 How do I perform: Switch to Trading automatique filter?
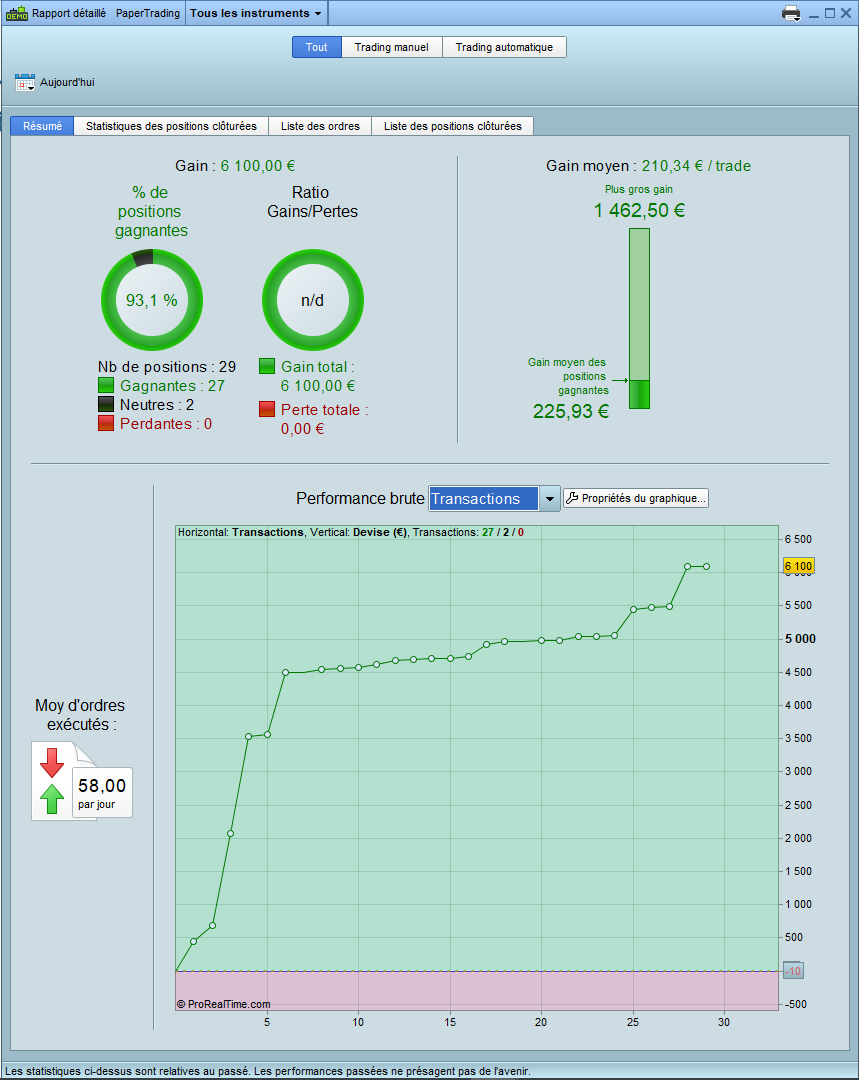point(504,47)
